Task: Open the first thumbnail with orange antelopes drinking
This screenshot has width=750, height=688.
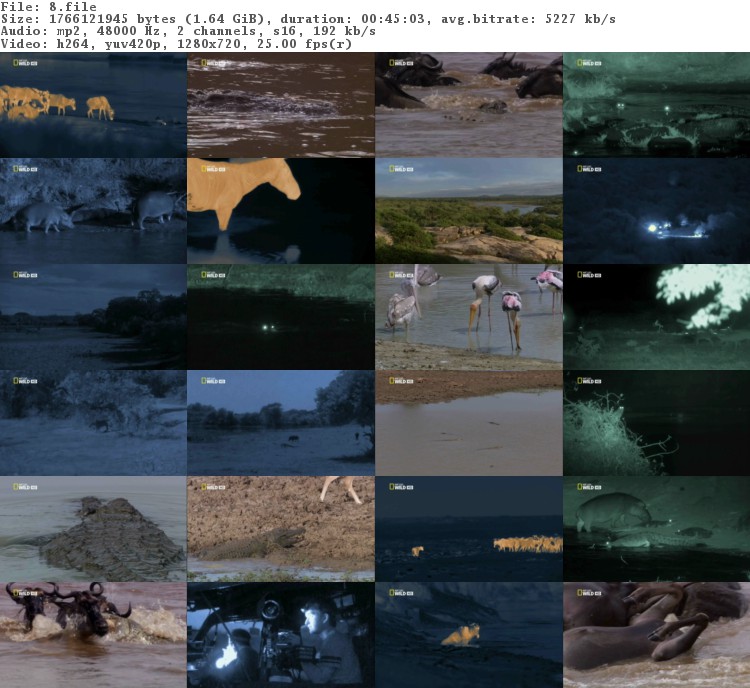Action: pyautogui.click(x=93, y=105)
